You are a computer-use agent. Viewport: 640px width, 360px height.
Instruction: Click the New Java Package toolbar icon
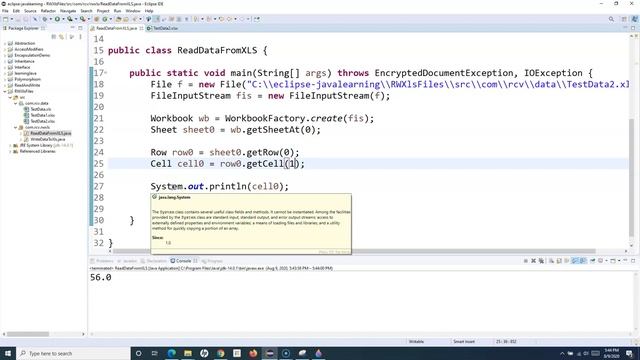point(96,19)
